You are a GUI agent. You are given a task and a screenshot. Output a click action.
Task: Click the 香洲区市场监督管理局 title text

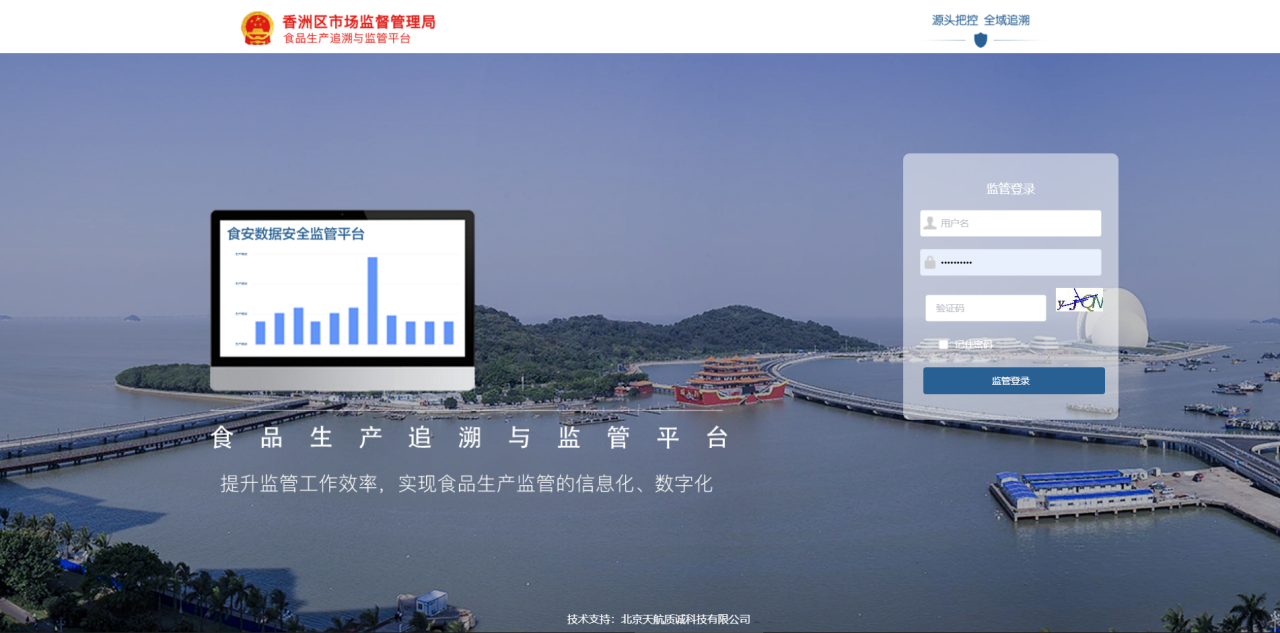tap(359, 21)
